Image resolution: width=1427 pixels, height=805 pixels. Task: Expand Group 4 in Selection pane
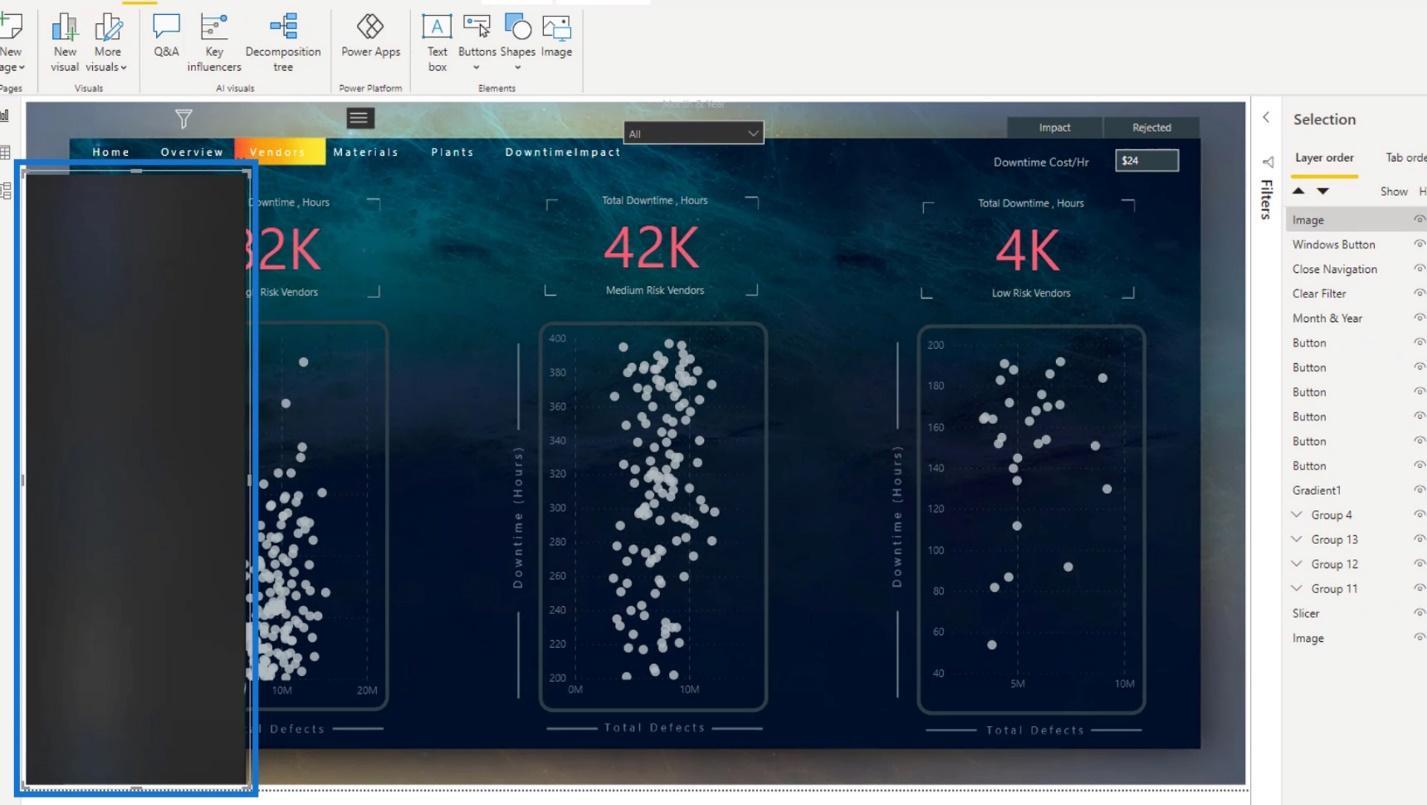(1298, 515)
